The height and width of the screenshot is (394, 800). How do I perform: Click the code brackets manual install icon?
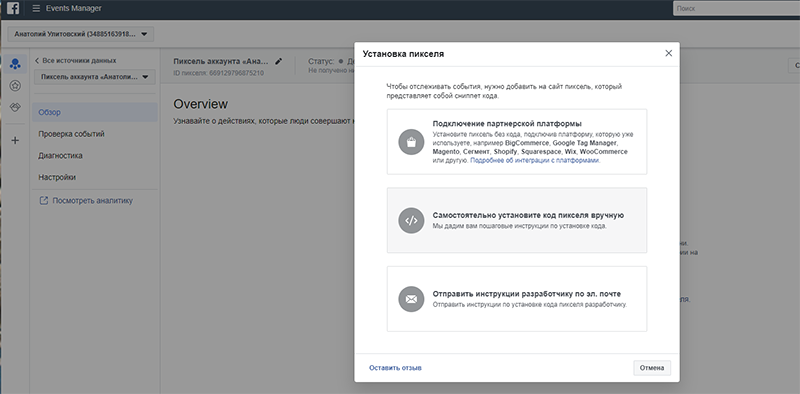coord(411,220)
